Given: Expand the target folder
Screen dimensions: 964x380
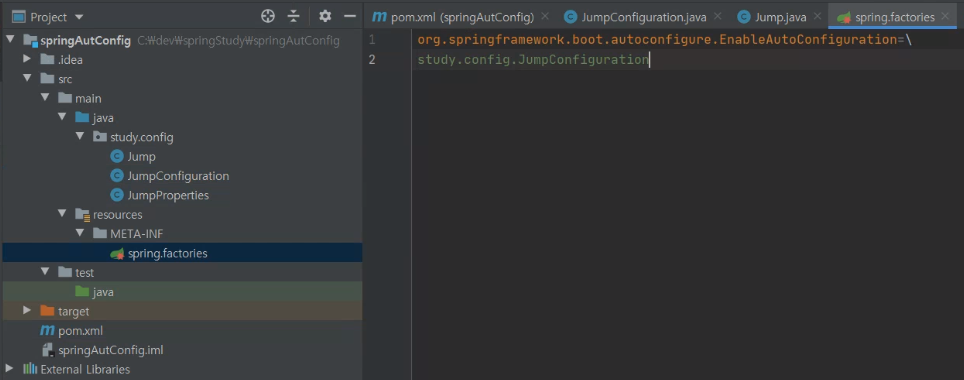Looking at the screenshot, I should click(26, 311).
